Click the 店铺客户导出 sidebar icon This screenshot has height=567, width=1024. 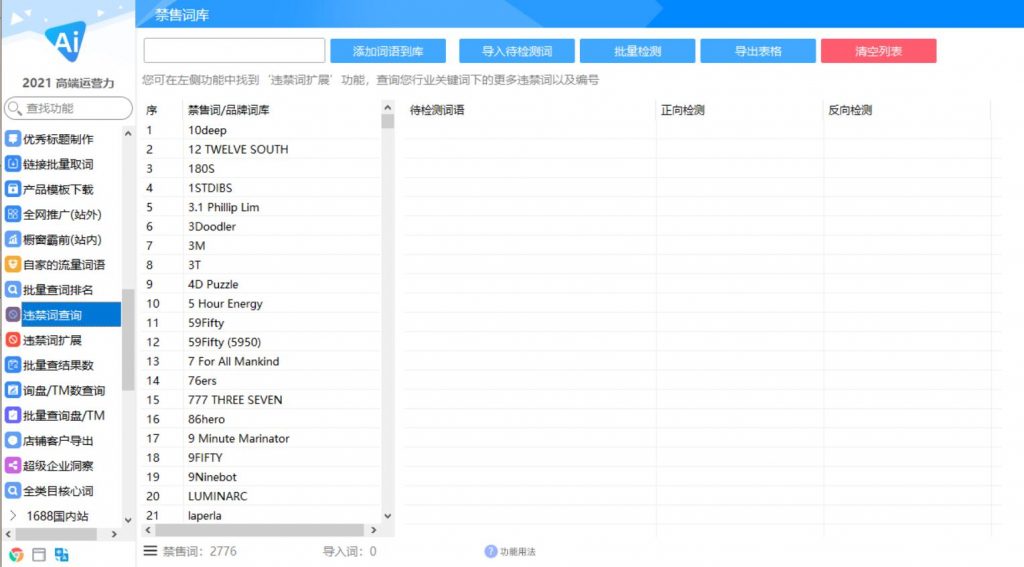pos(12,440)
